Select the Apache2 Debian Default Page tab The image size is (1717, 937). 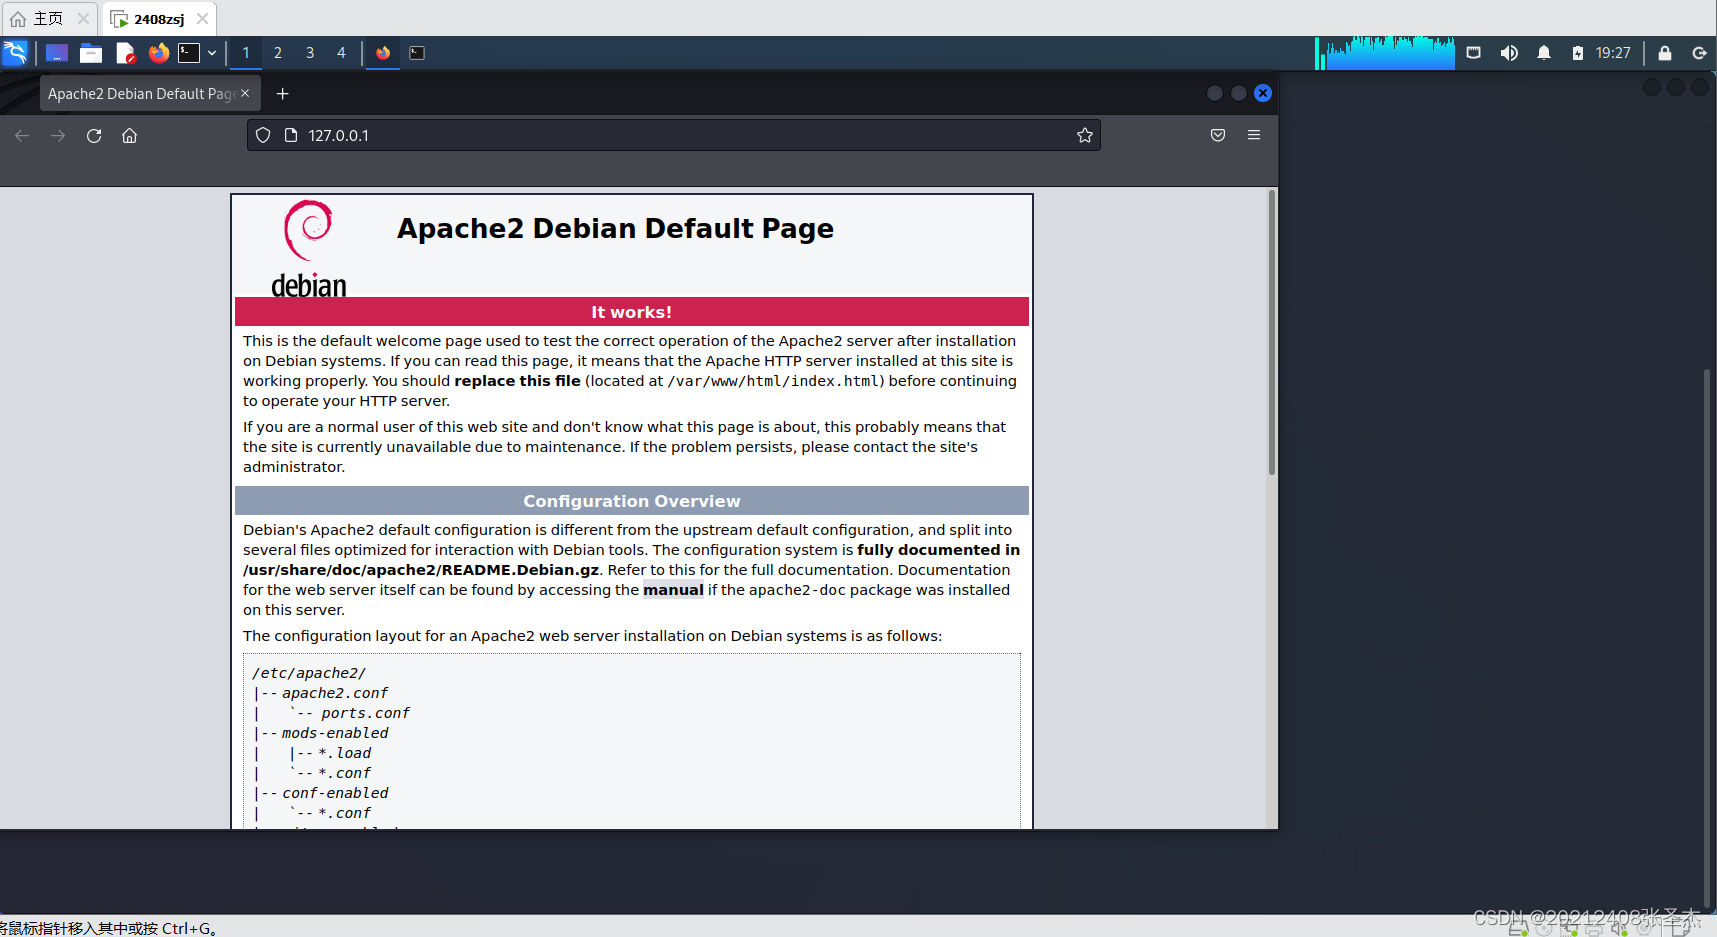point(140,93)
